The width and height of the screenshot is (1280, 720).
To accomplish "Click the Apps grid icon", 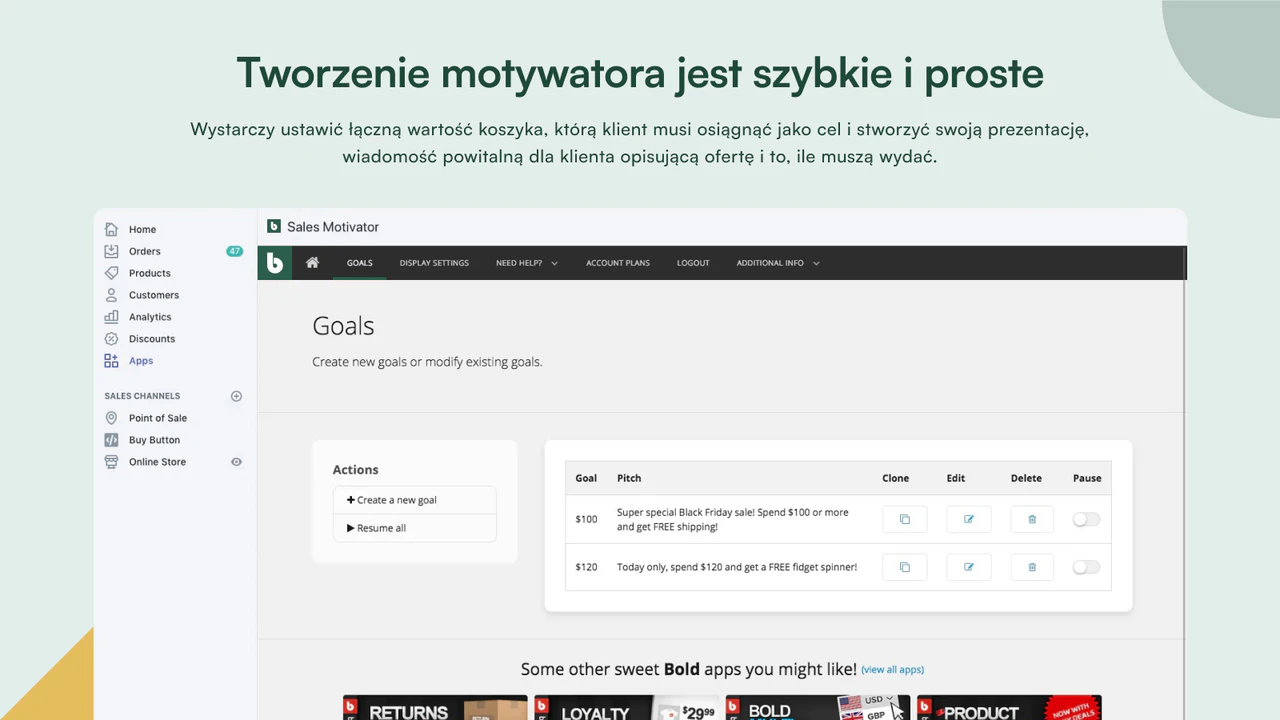I will pyautogui.click(x=111, y=361).
